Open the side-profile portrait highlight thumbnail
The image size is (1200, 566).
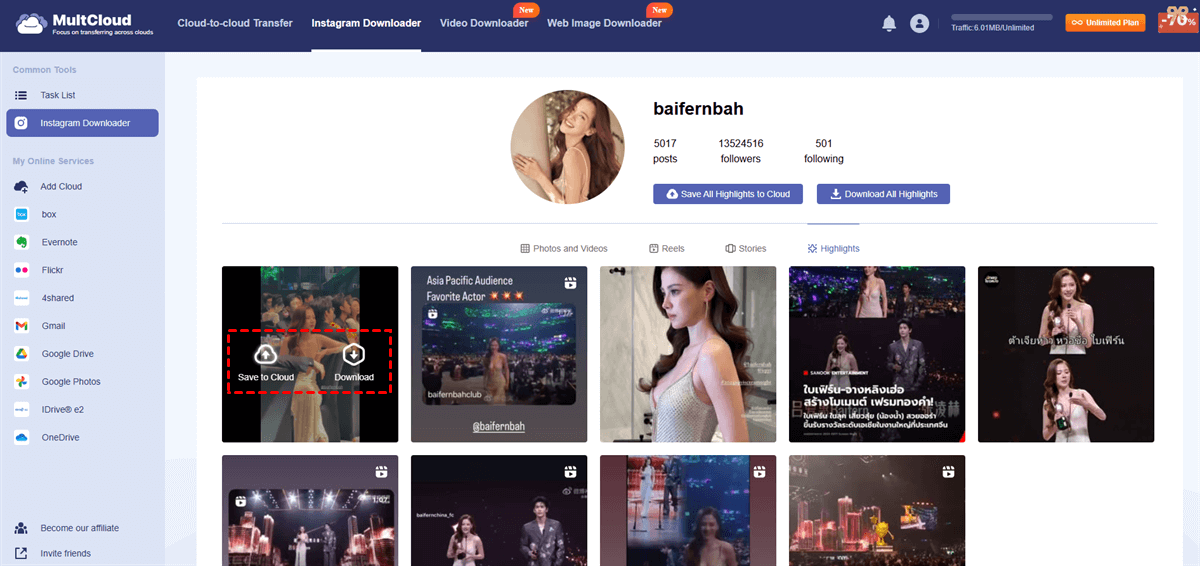688,354
